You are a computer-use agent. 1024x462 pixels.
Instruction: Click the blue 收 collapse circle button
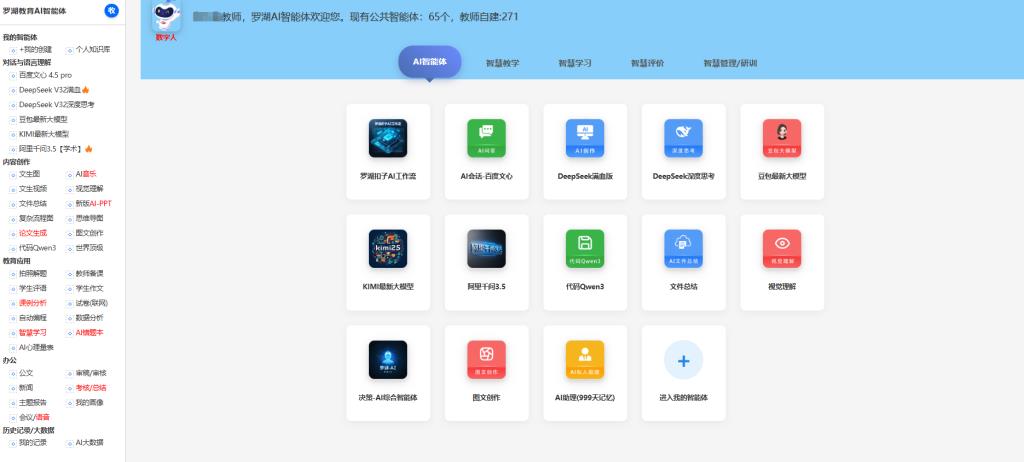pyautogui.click(x=112, y=10)
